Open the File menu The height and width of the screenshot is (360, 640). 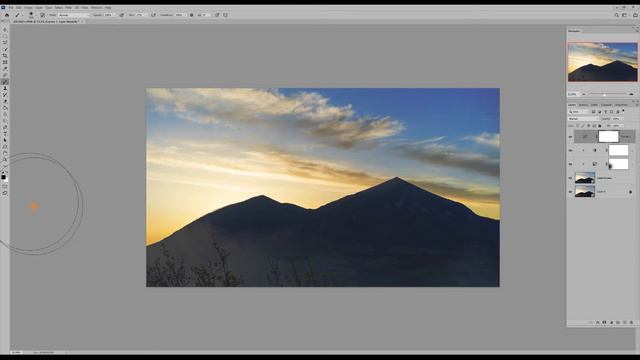[x=11, y=8]
